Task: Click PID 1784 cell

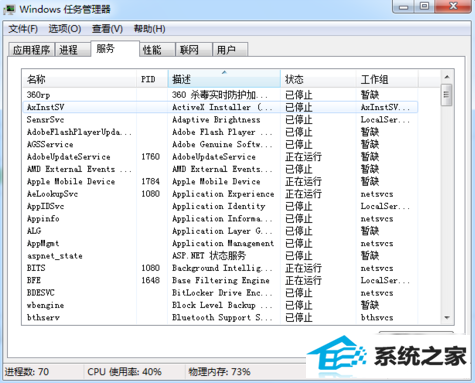Action: pyautogui.click(x=151, y=181)
